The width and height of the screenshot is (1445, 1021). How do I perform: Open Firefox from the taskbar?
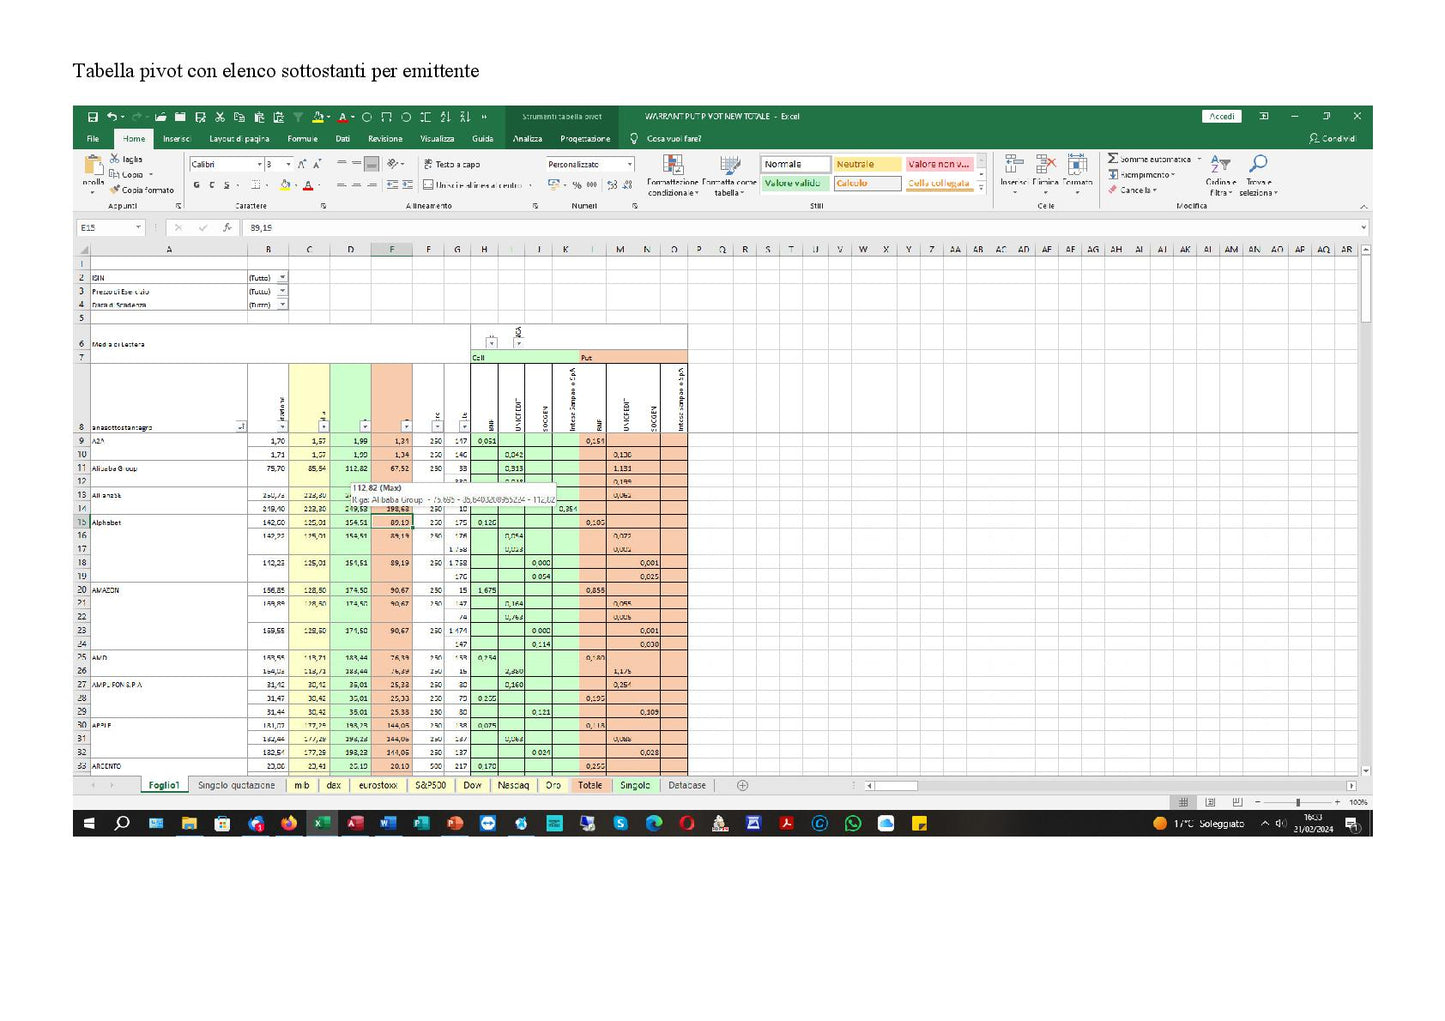pyautogui.click(x=289, y=823)
